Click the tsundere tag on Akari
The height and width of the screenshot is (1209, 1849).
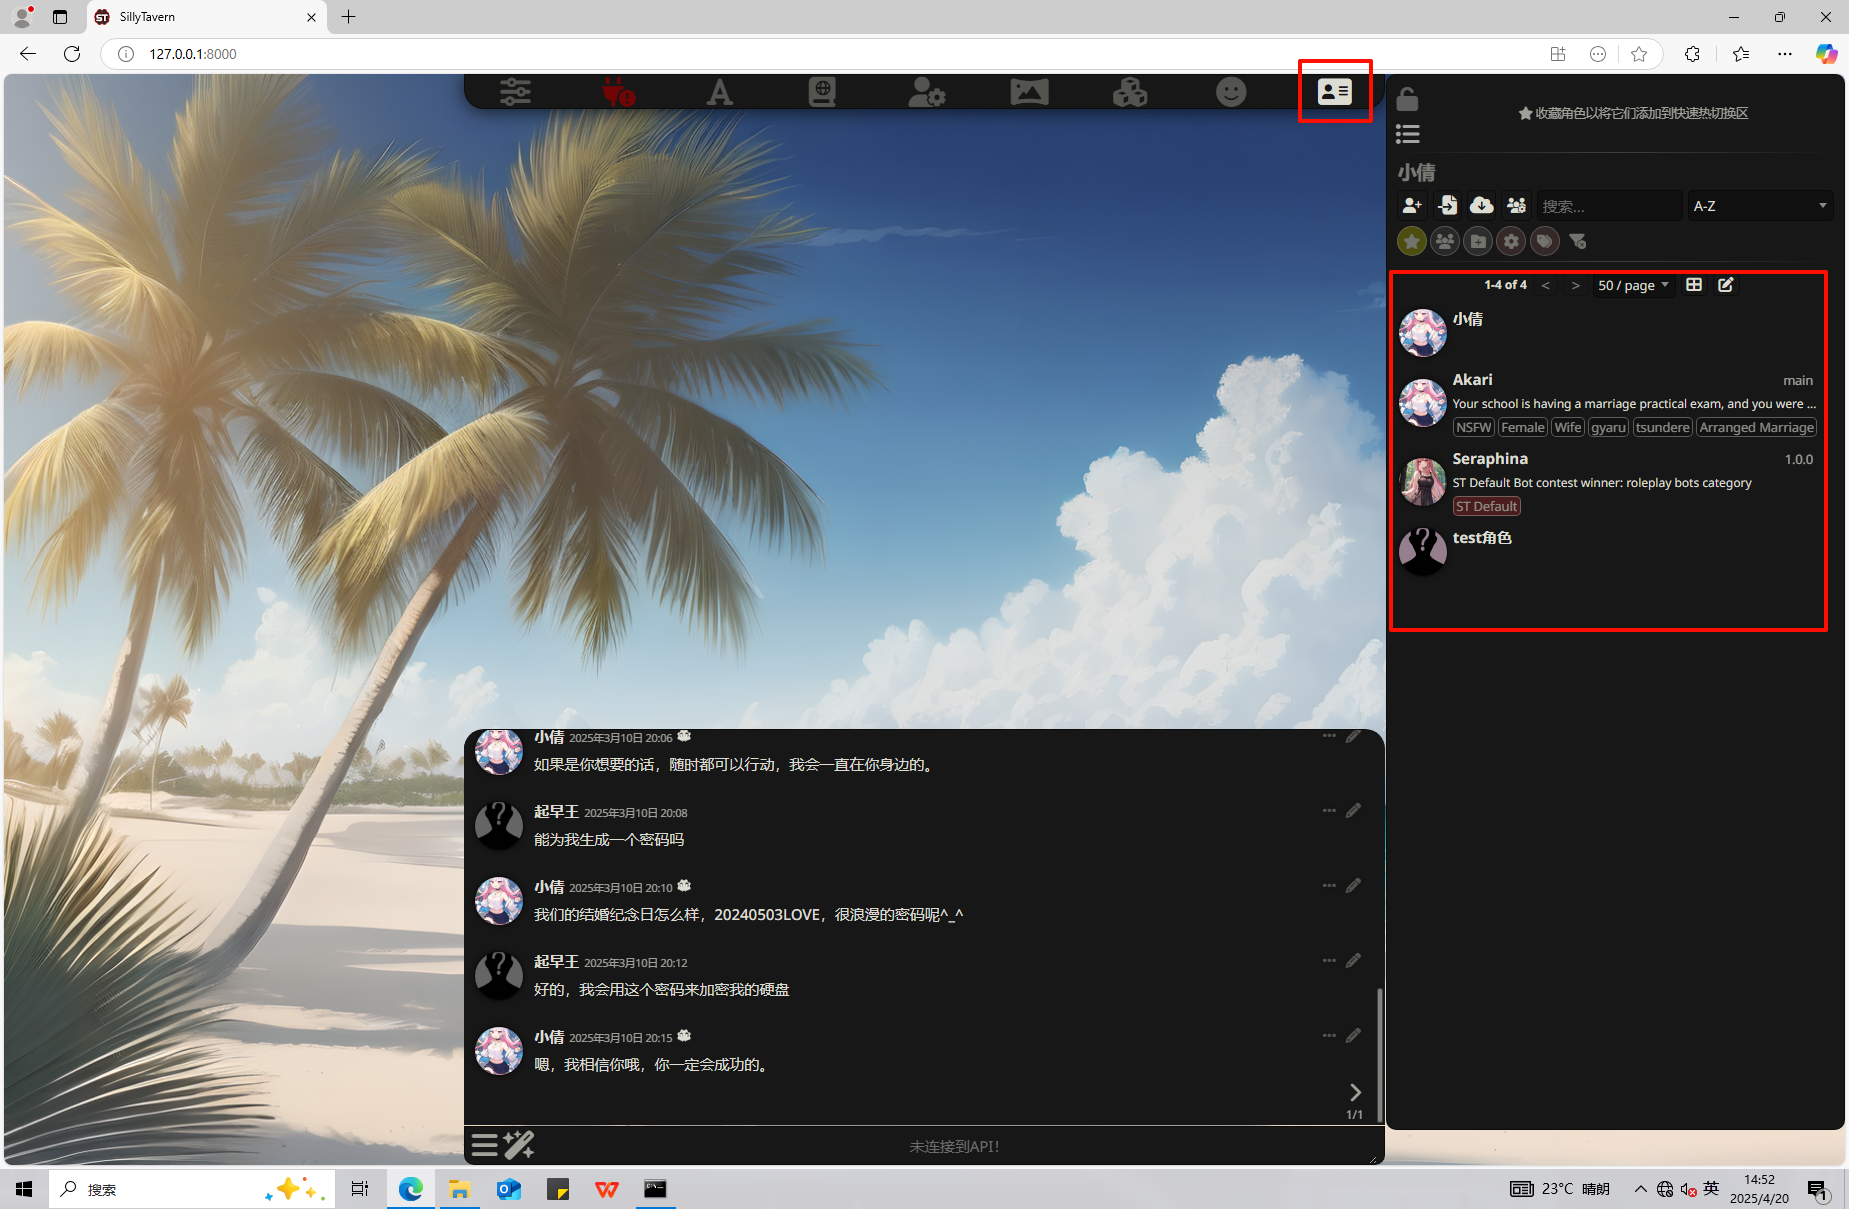1662,428
